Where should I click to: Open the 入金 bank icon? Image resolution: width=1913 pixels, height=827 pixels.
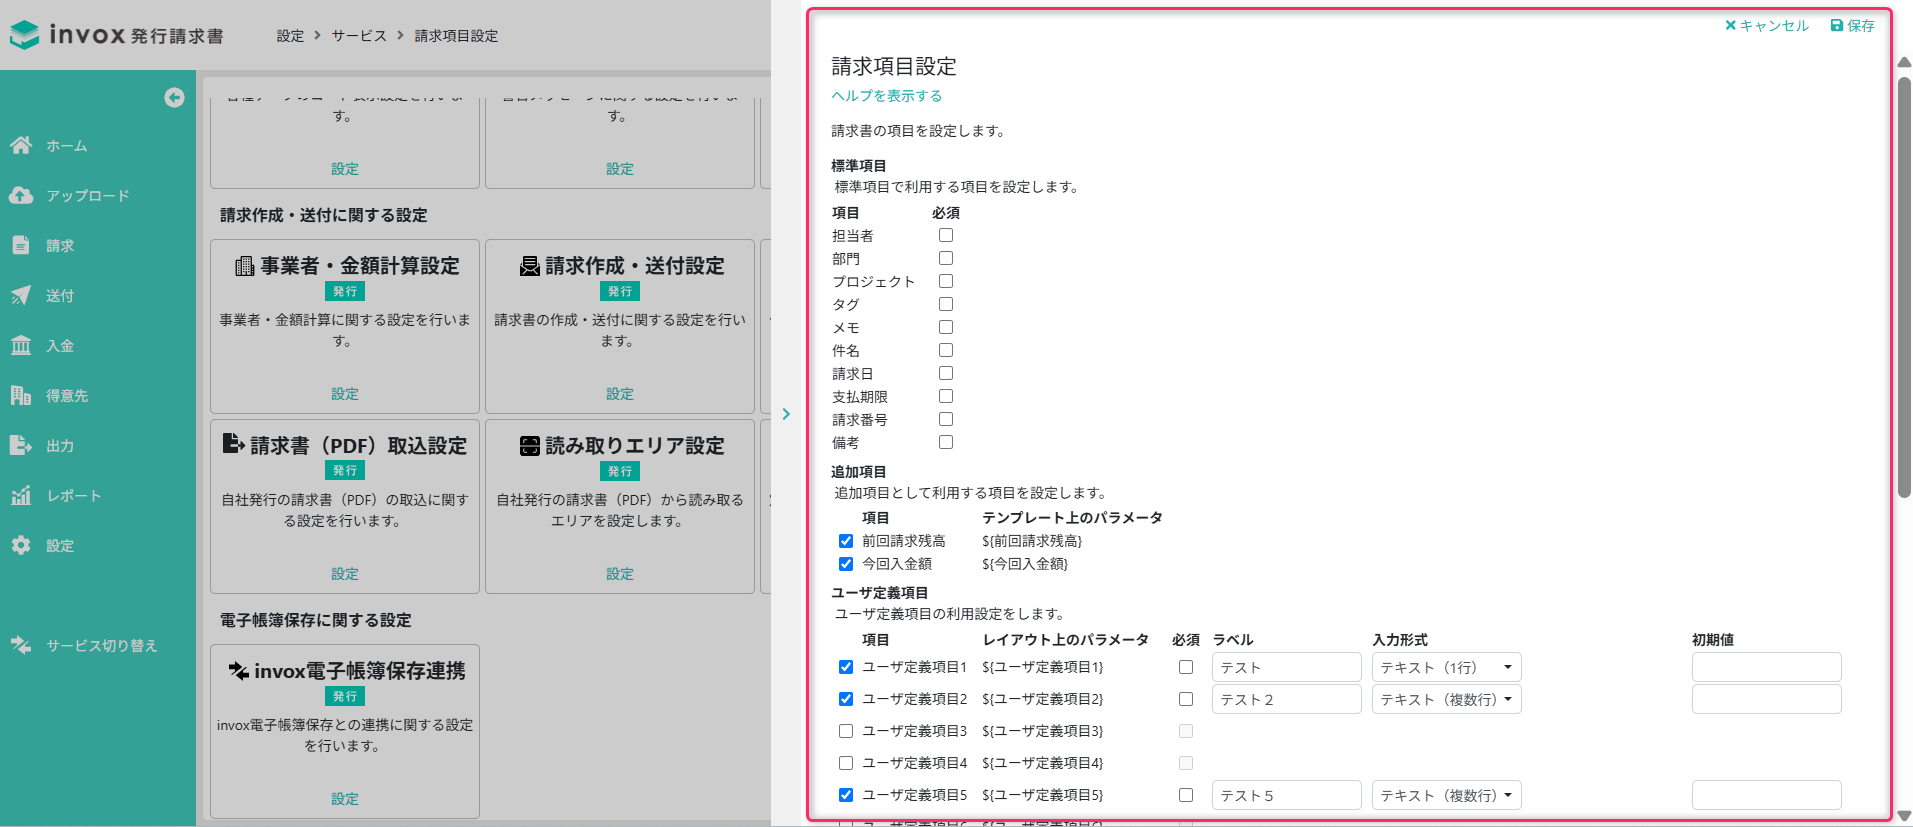pyautogui.click(x=21, y=345)
